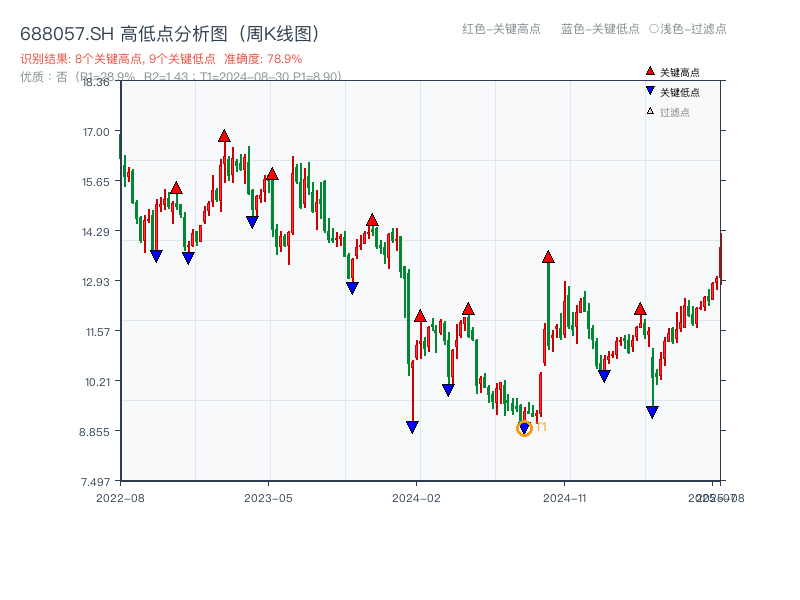This screenshot has width=800, height=600.
Task: Select the first red high marker after 2022-08
Action: [176, 188]
